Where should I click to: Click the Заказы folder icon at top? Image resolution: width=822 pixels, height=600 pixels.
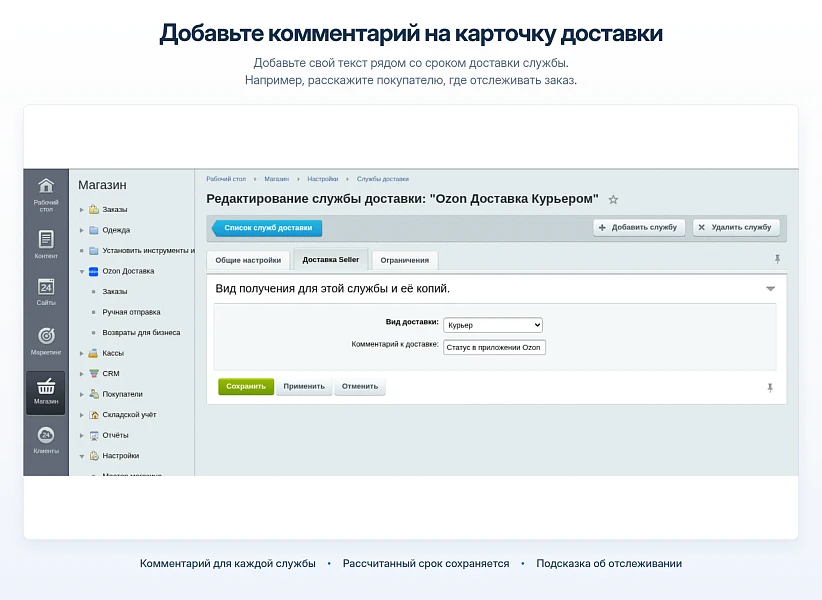[94, 210]
